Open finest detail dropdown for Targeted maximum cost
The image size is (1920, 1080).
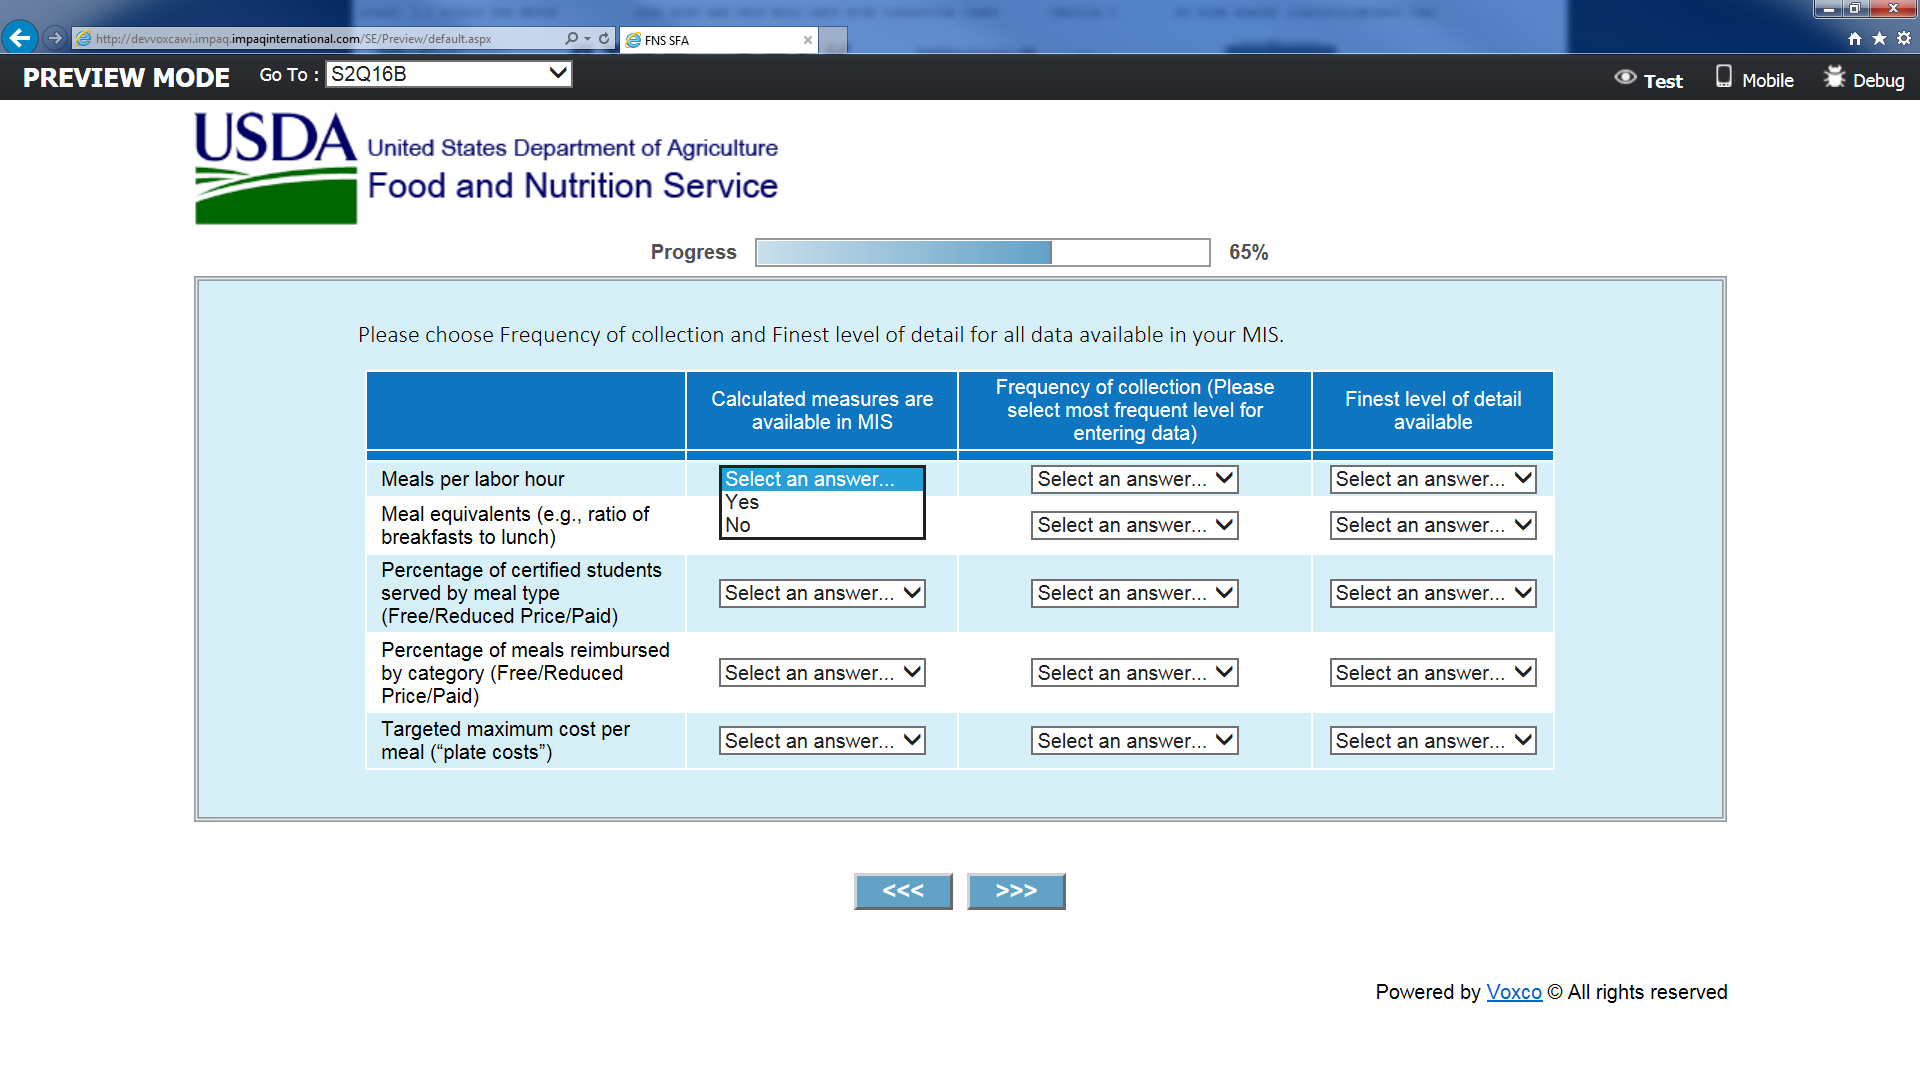tap(1432, 741)
